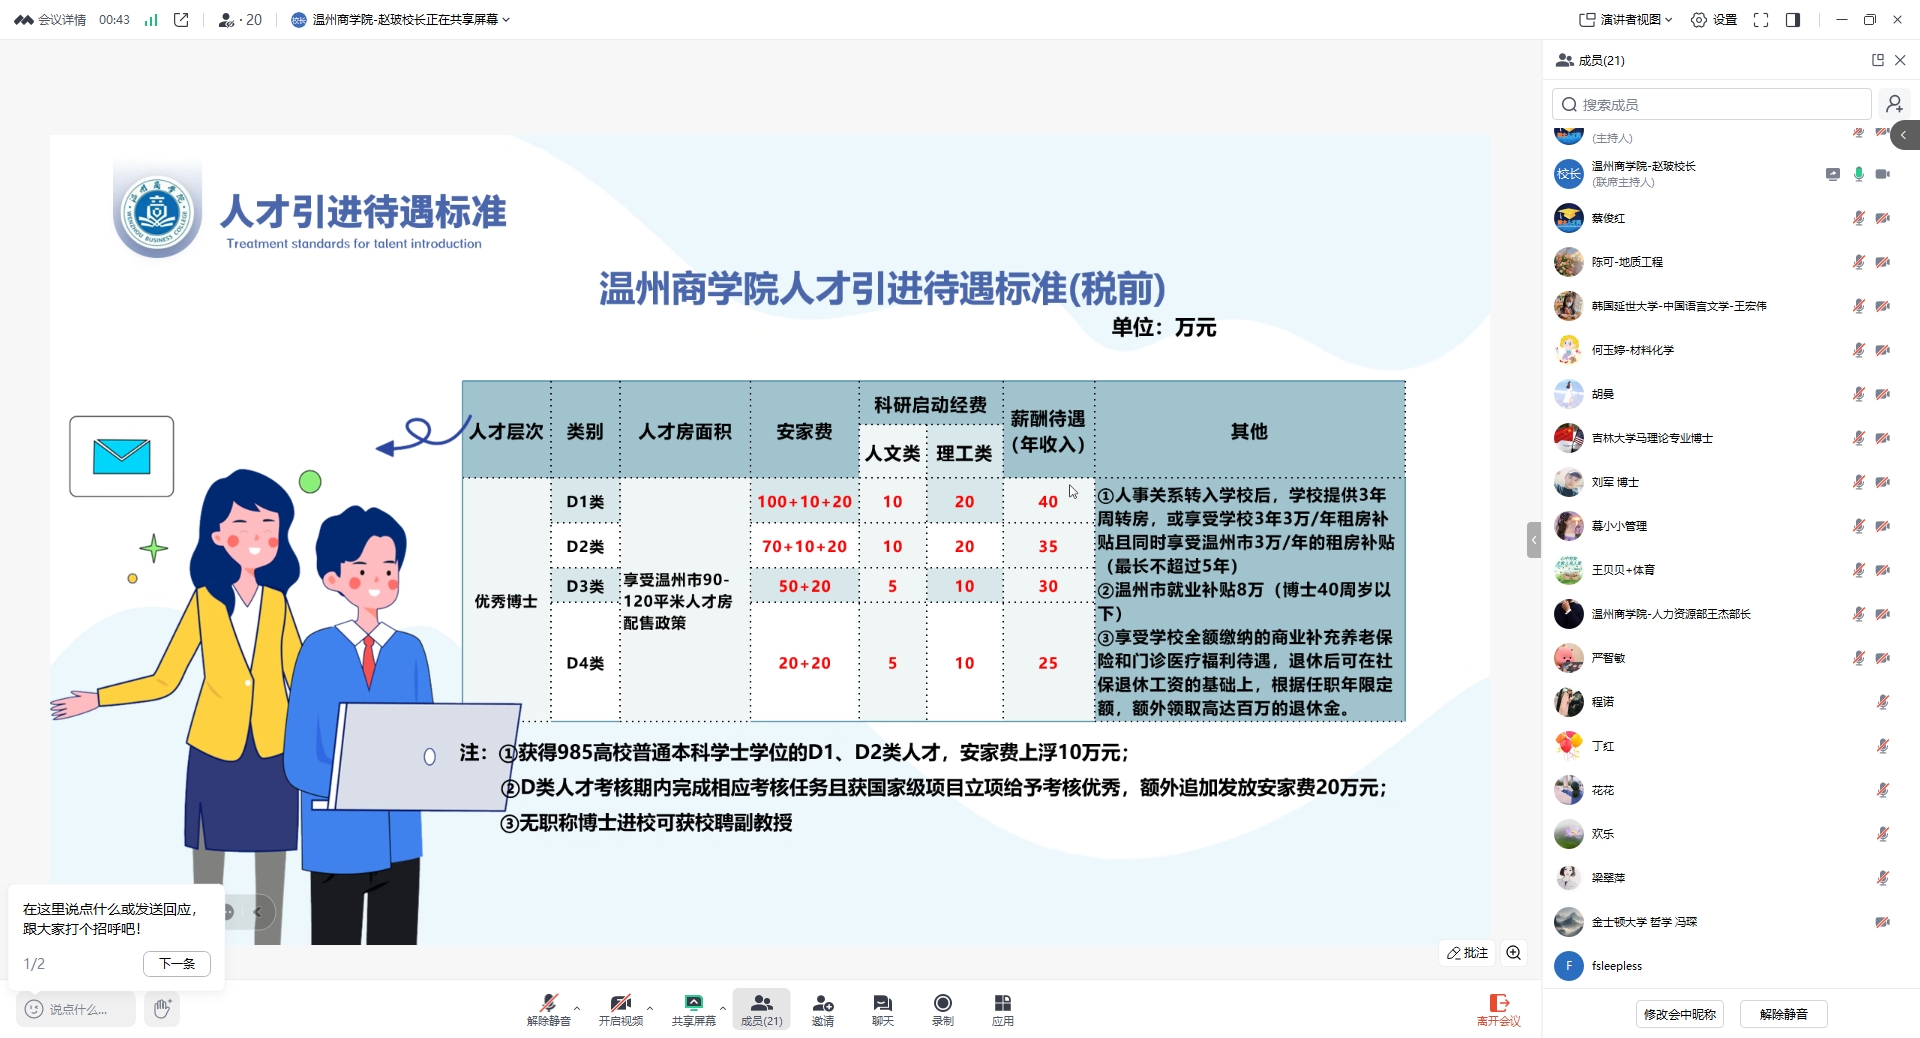The height and width of the screenshot is (1038, 1920).
Task: Click the 解除静音 button in members panel
Action: tap(1784, 1014)
